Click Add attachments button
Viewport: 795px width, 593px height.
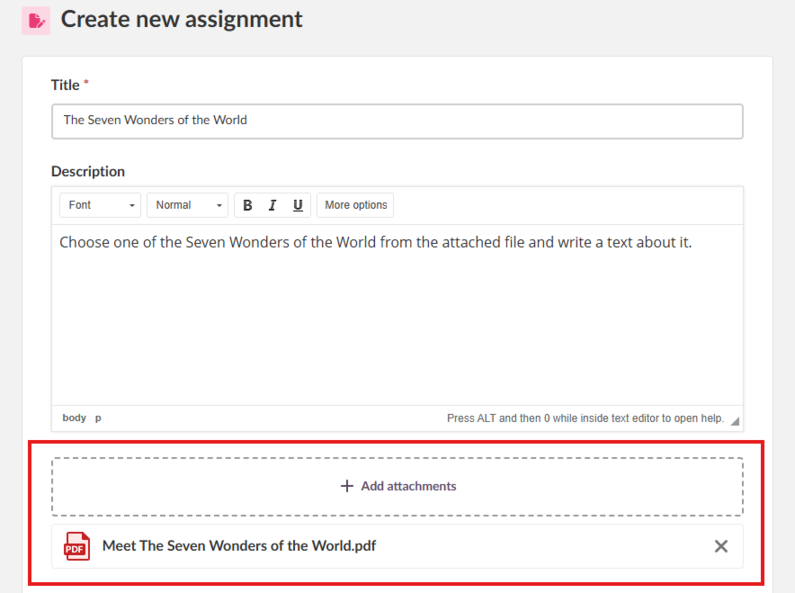397,487
